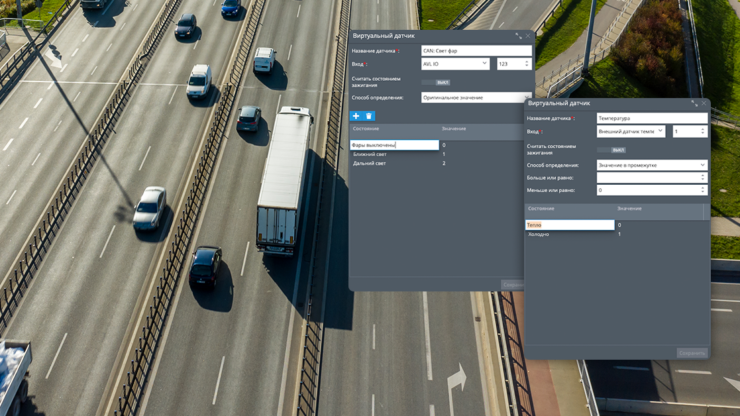
Task: Select the Ближний свет state row
Action: point(437,154)
